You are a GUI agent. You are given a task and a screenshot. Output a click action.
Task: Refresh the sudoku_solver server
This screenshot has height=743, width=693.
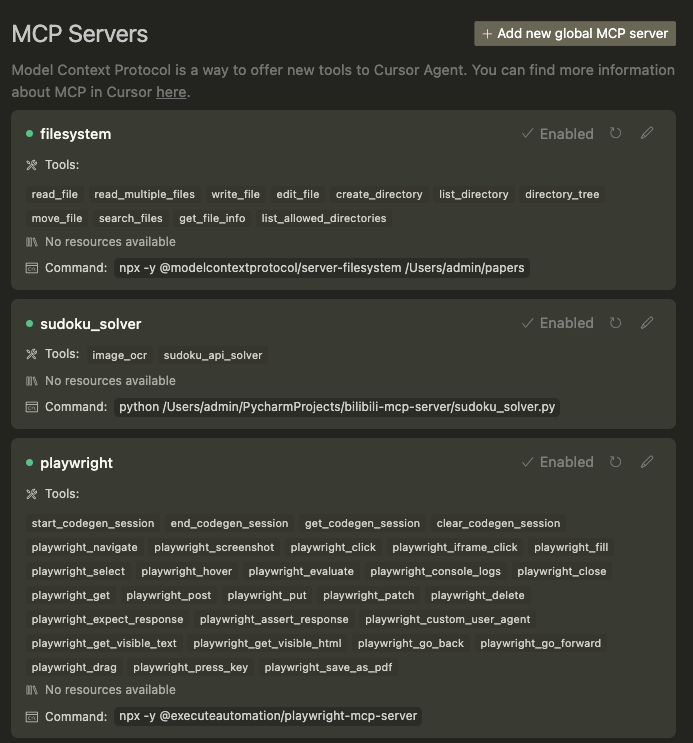pyautogui.click(x=615, y=323)
